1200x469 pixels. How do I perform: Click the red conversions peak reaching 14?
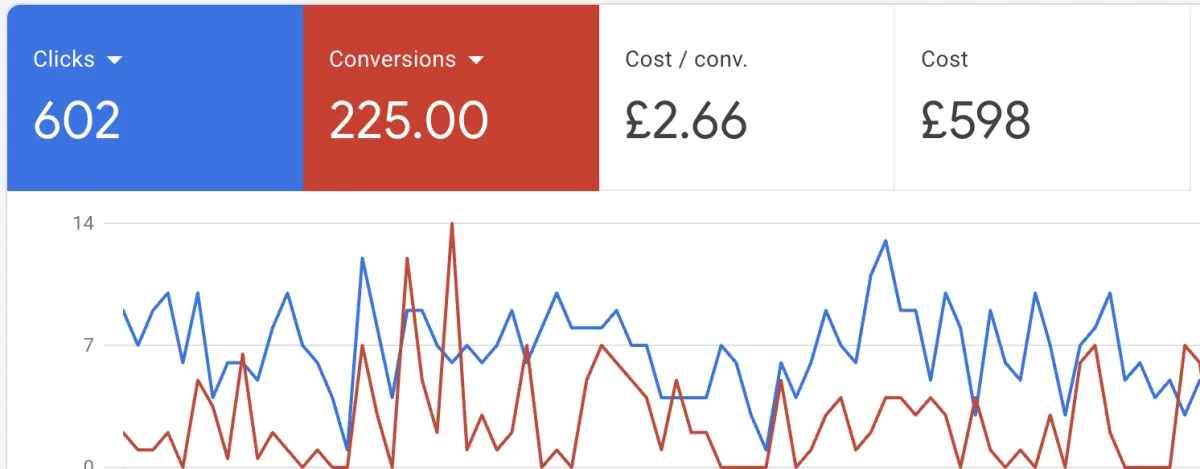(x=452, y=224)
